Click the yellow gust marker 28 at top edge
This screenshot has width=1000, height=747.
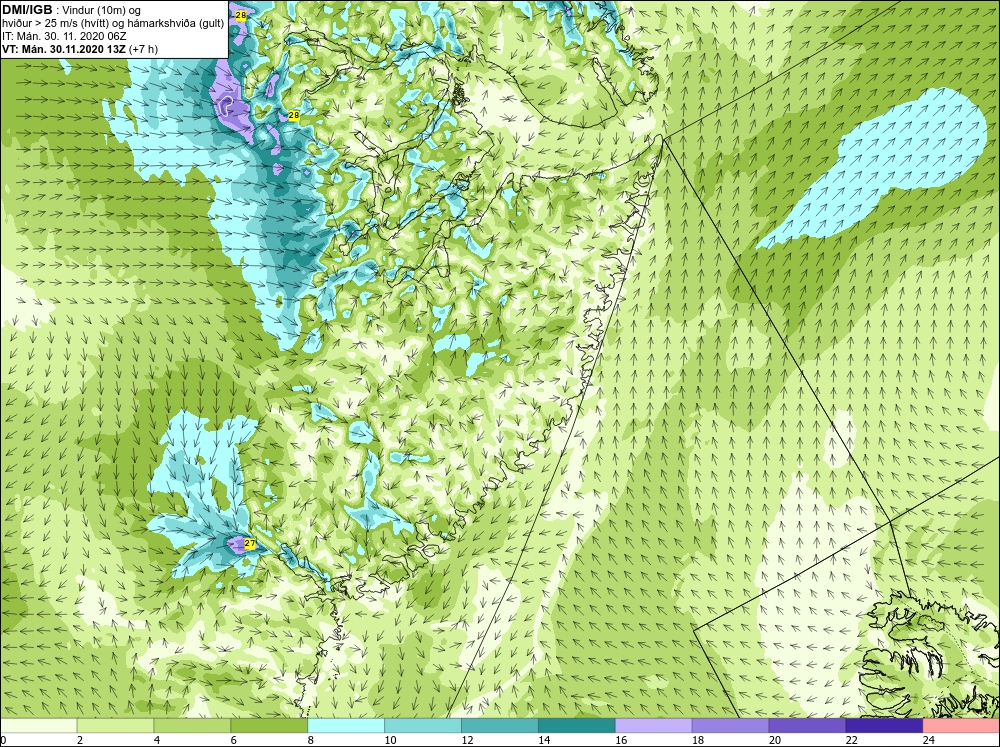[x=240, y=15]
